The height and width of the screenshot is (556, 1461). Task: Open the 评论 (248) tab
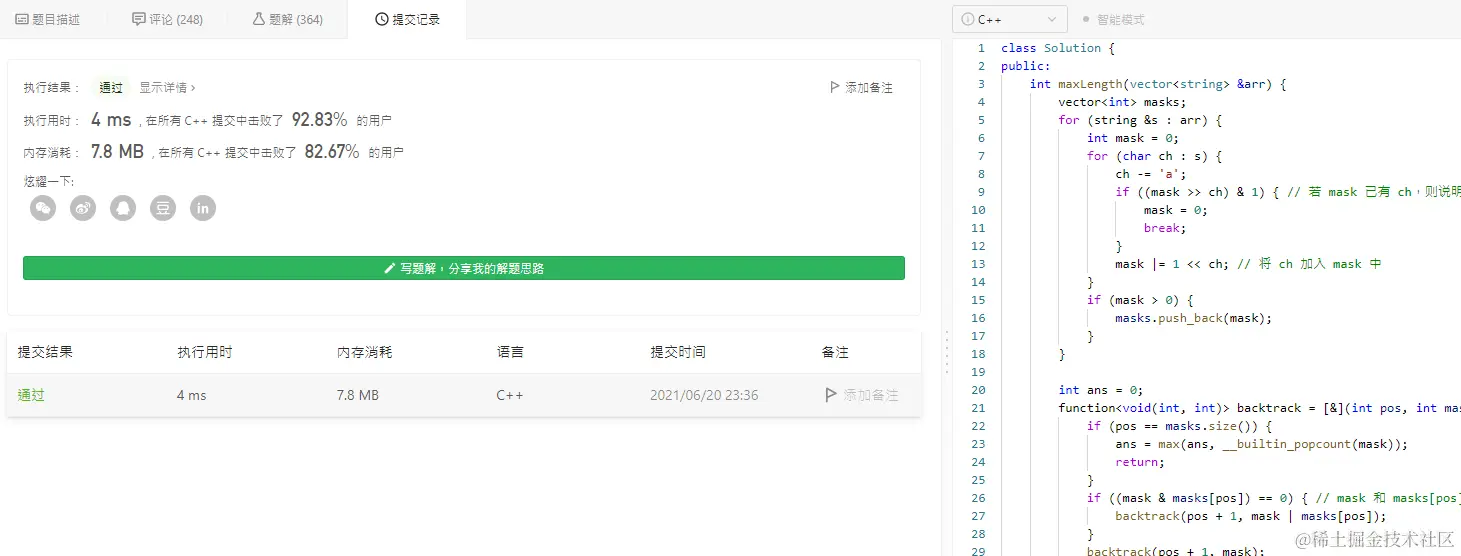pyautogui.click(x=168, y=19)
